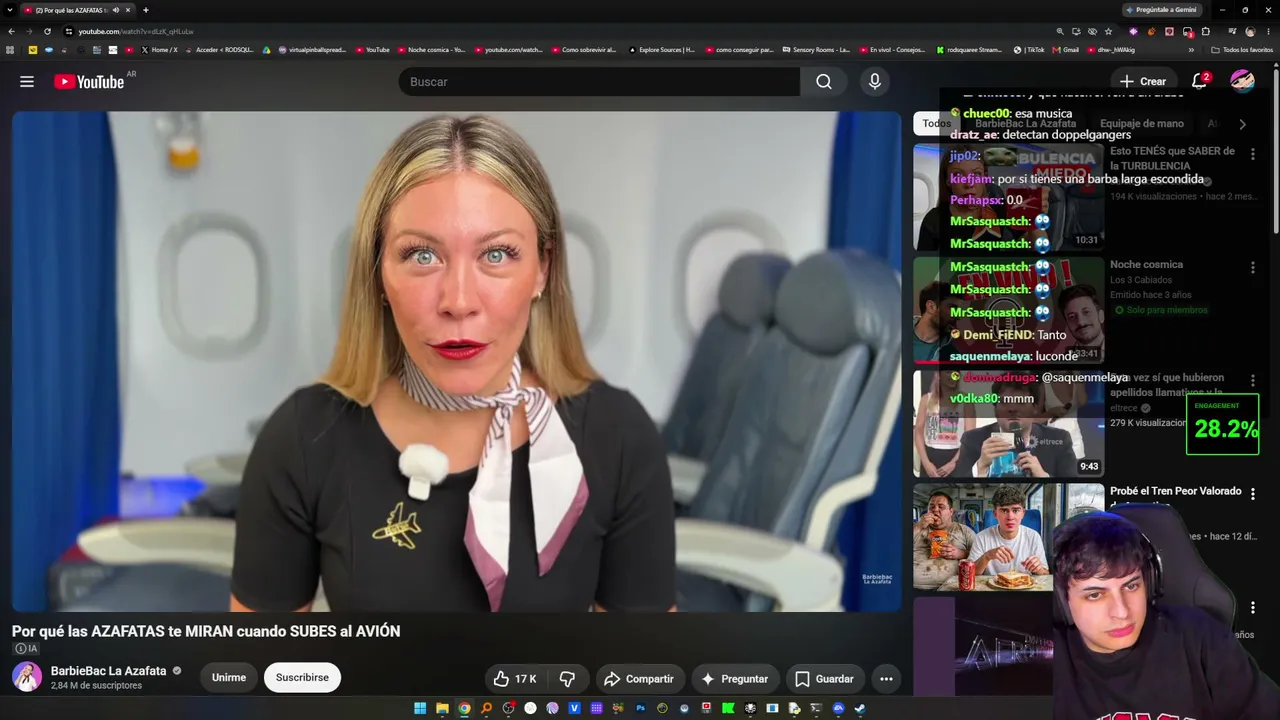Launch Steam from the taskbar
The image size is (1280, 720).
(860, 709)
